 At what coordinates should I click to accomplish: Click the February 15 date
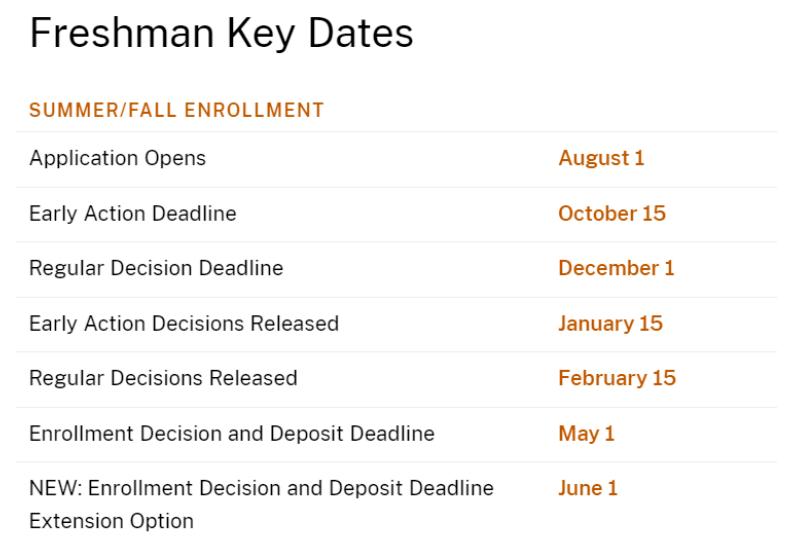coord(617,378)
